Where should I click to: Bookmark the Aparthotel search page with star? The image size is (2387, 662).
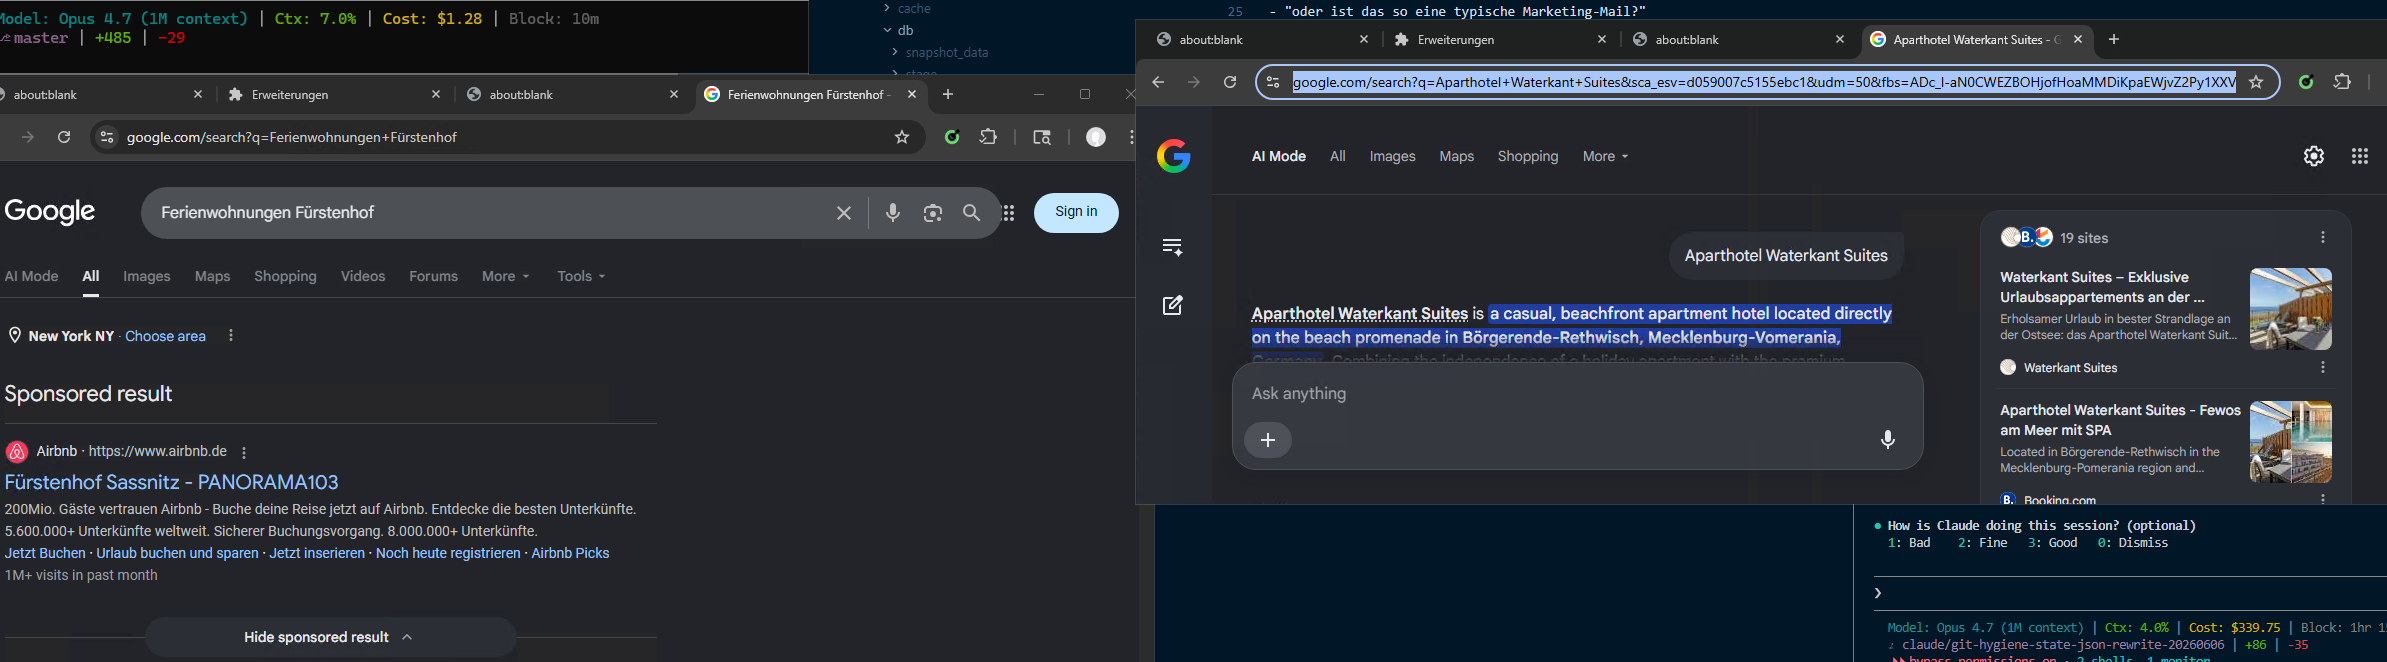click(2256, 82)
